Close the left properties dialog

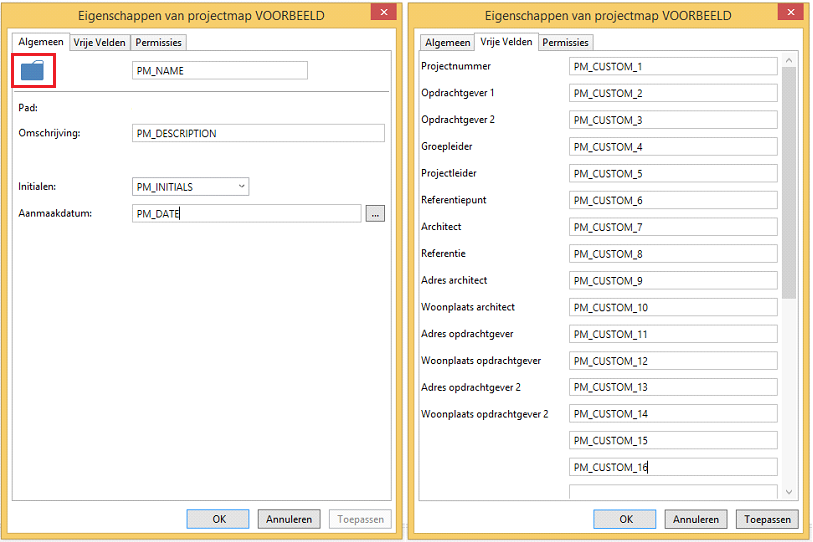[x=384, y=12]
